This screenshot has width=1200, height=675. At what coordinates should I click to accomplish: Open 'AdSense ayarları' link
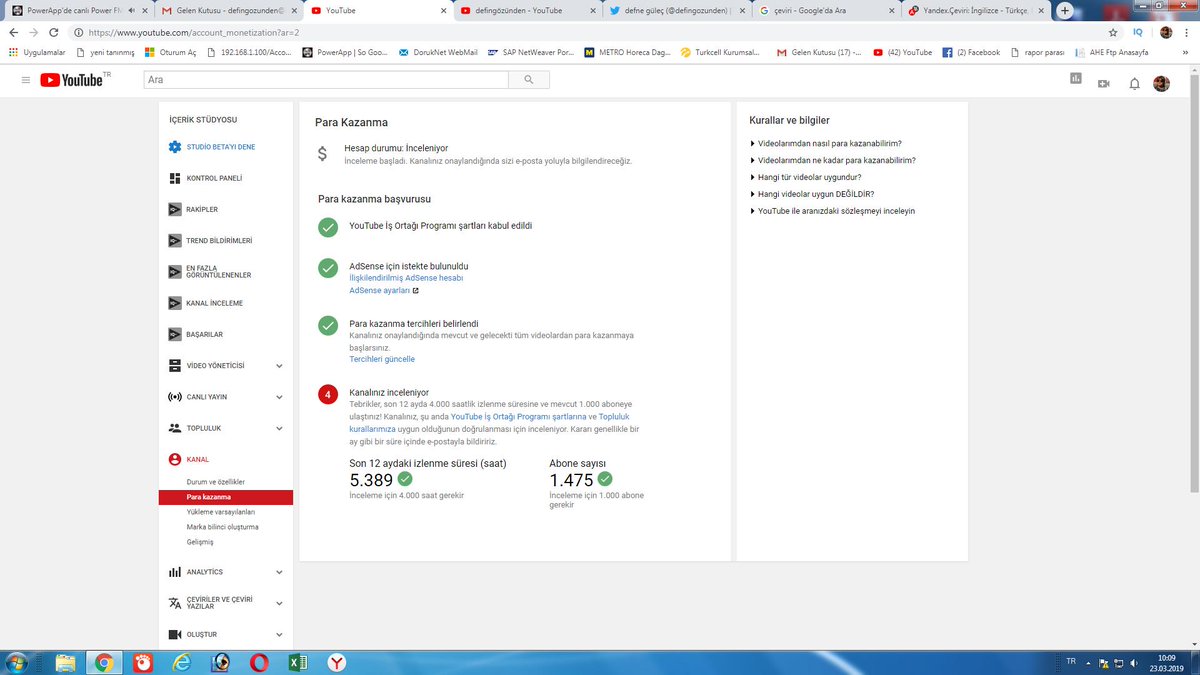pos(380,290)
